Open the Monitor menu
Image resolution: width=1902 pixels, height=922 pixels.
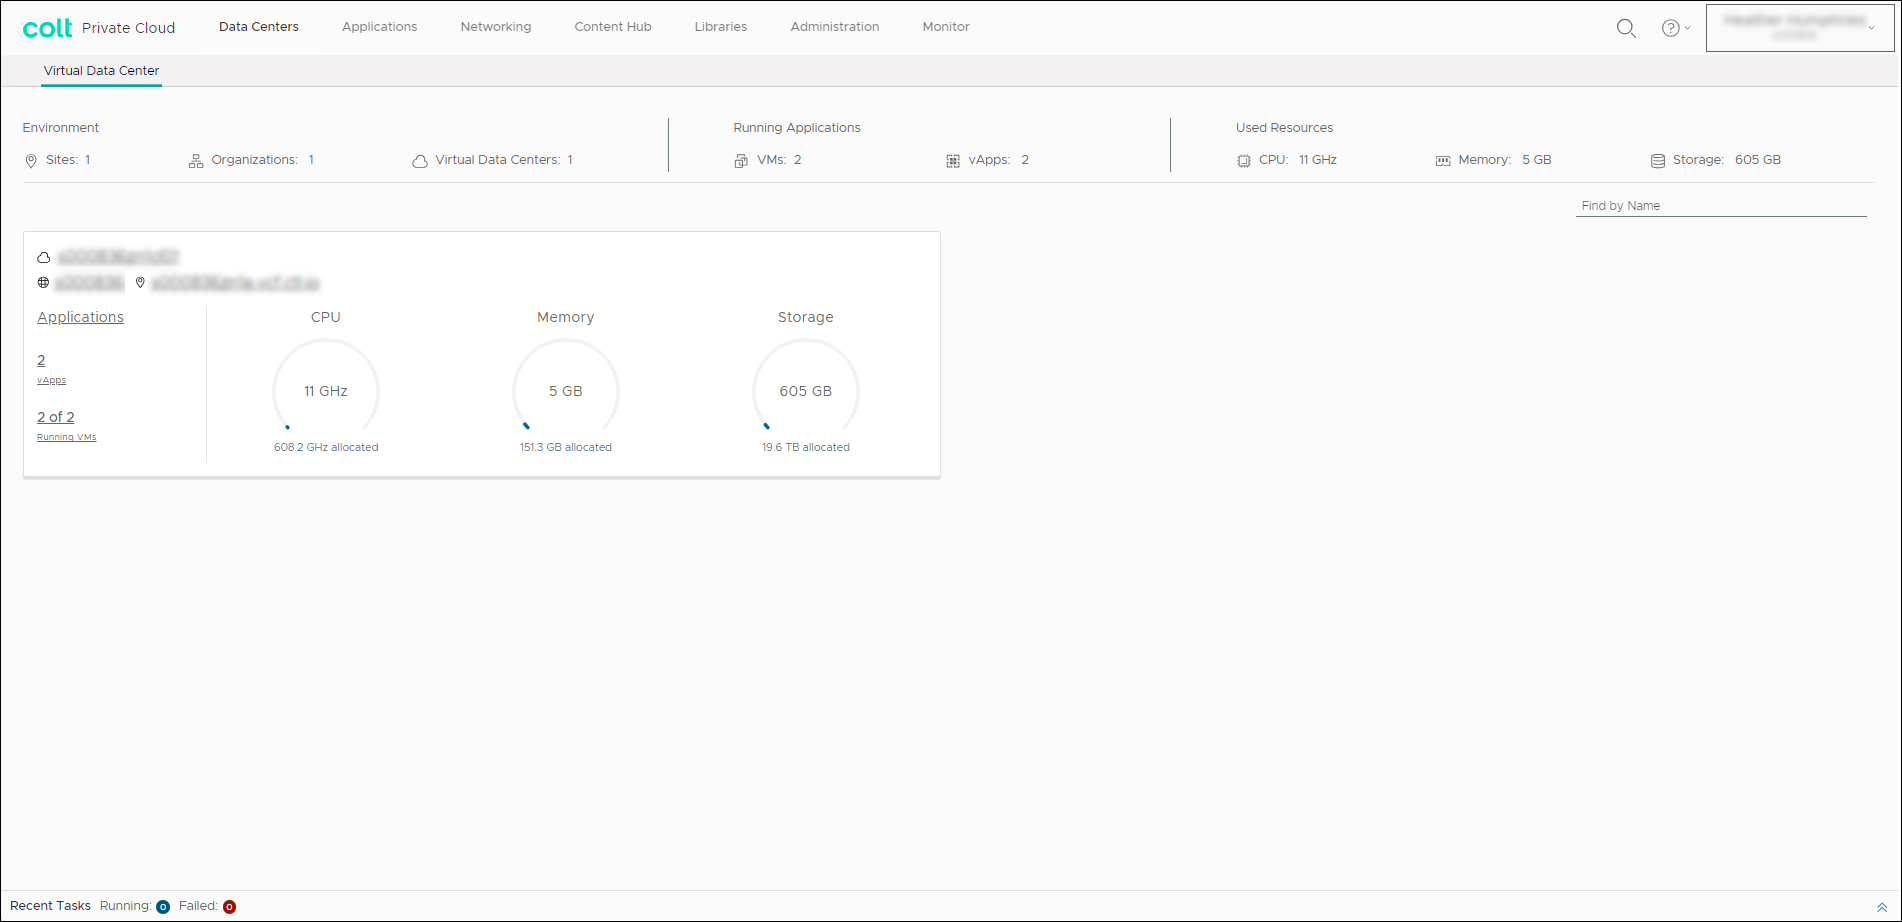(x=946, y=27)
